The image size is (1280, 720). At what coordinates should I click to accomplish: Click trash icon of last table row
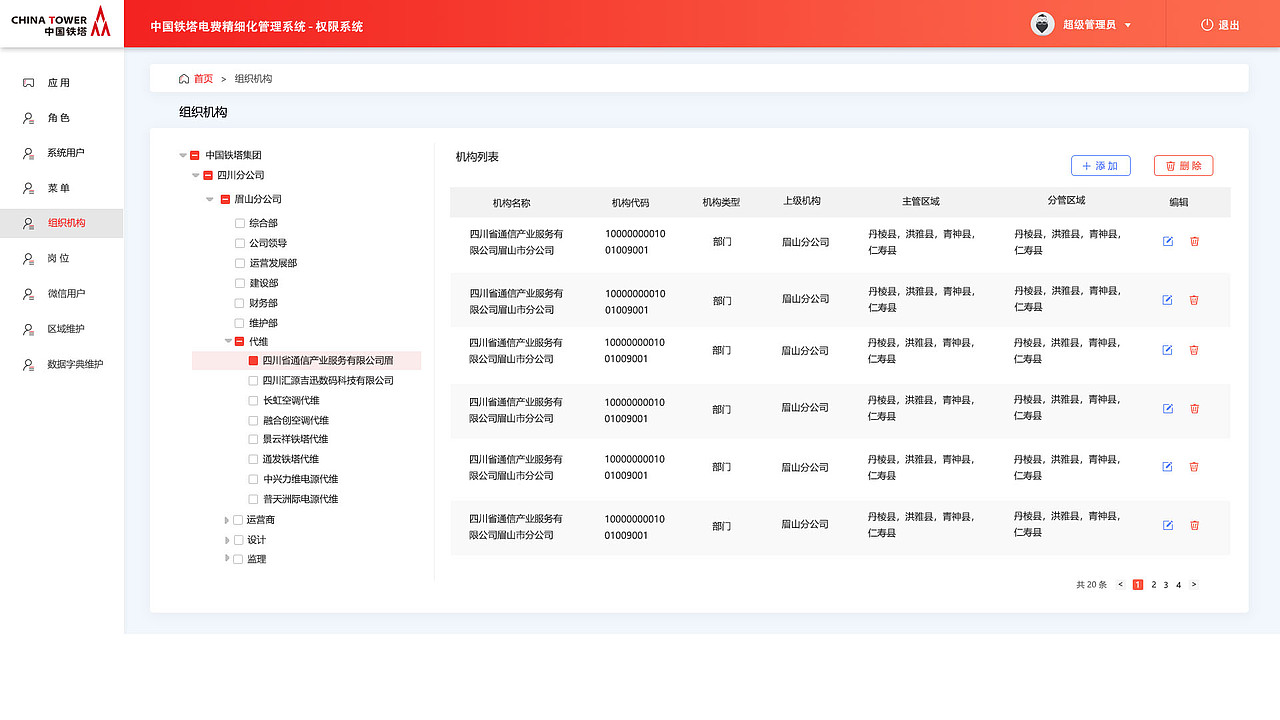pyautogui.click(x=1194, y=525)
